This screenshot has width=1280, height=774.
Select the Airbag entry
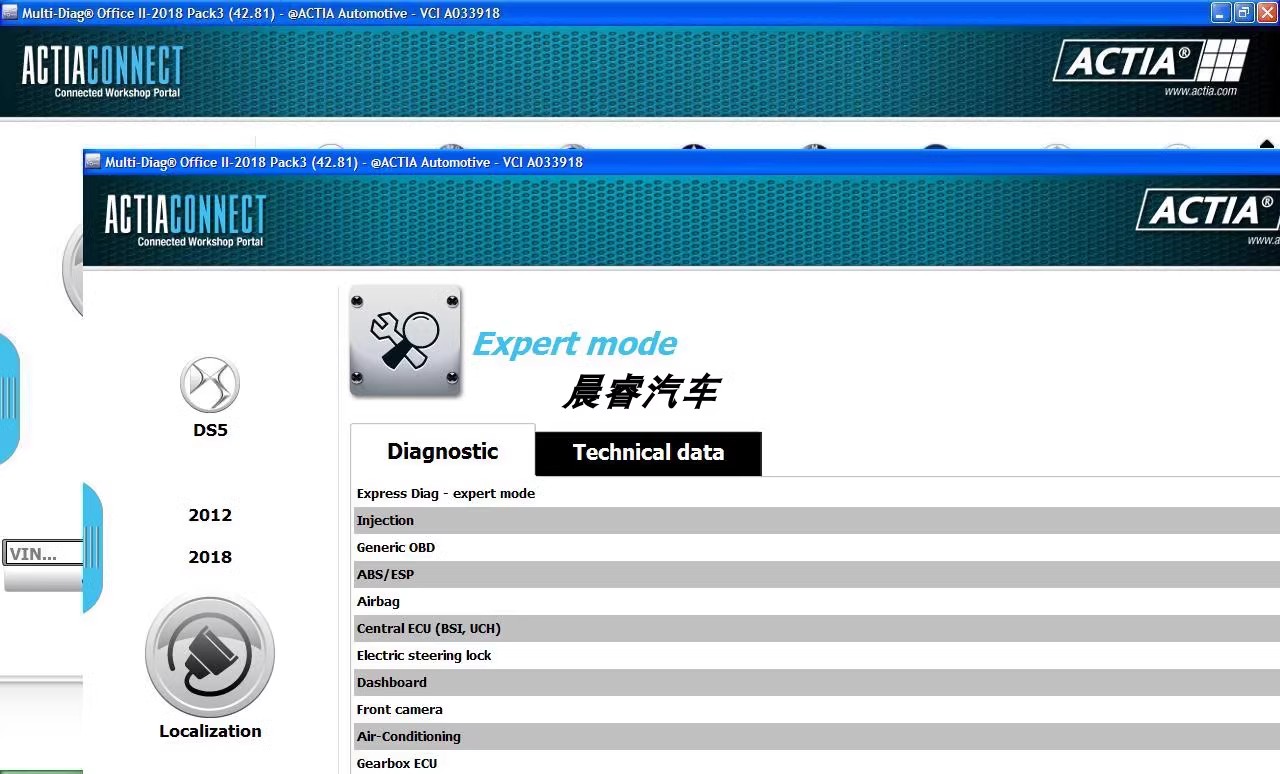click(815, 601)
